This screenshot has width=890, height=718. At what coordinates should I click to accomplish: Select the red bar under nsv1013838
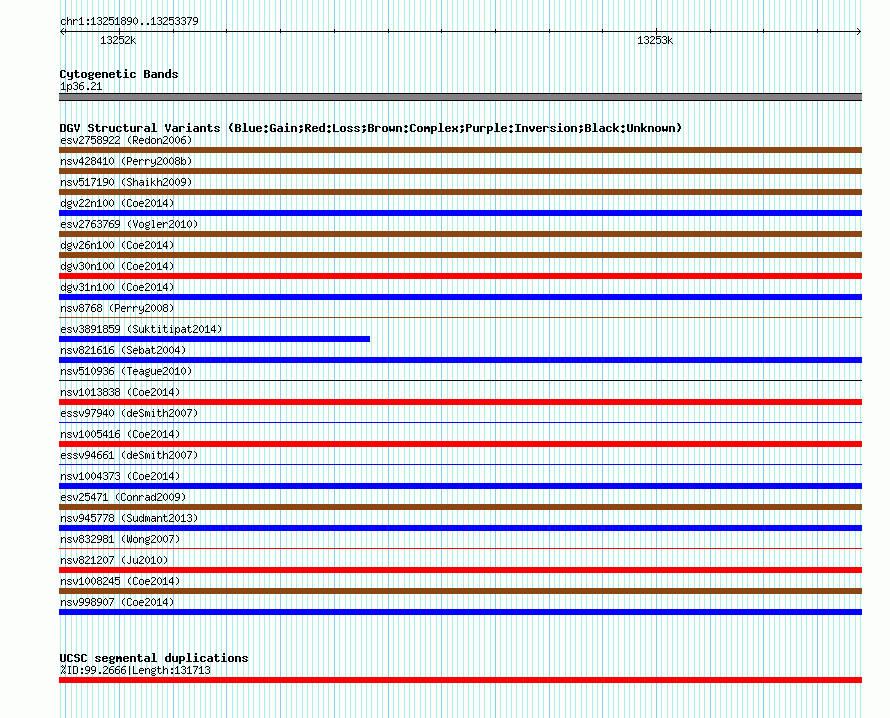pos(460,402)
